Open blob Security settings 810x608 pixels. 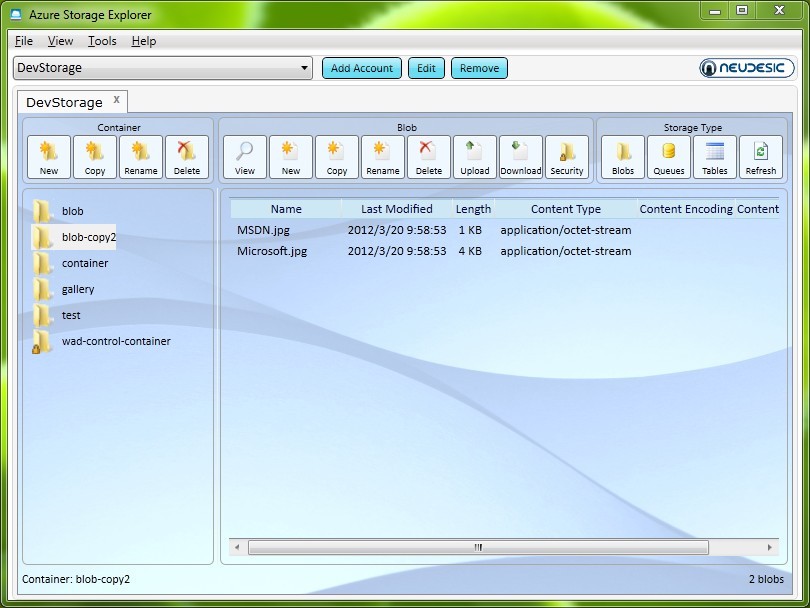567,157
